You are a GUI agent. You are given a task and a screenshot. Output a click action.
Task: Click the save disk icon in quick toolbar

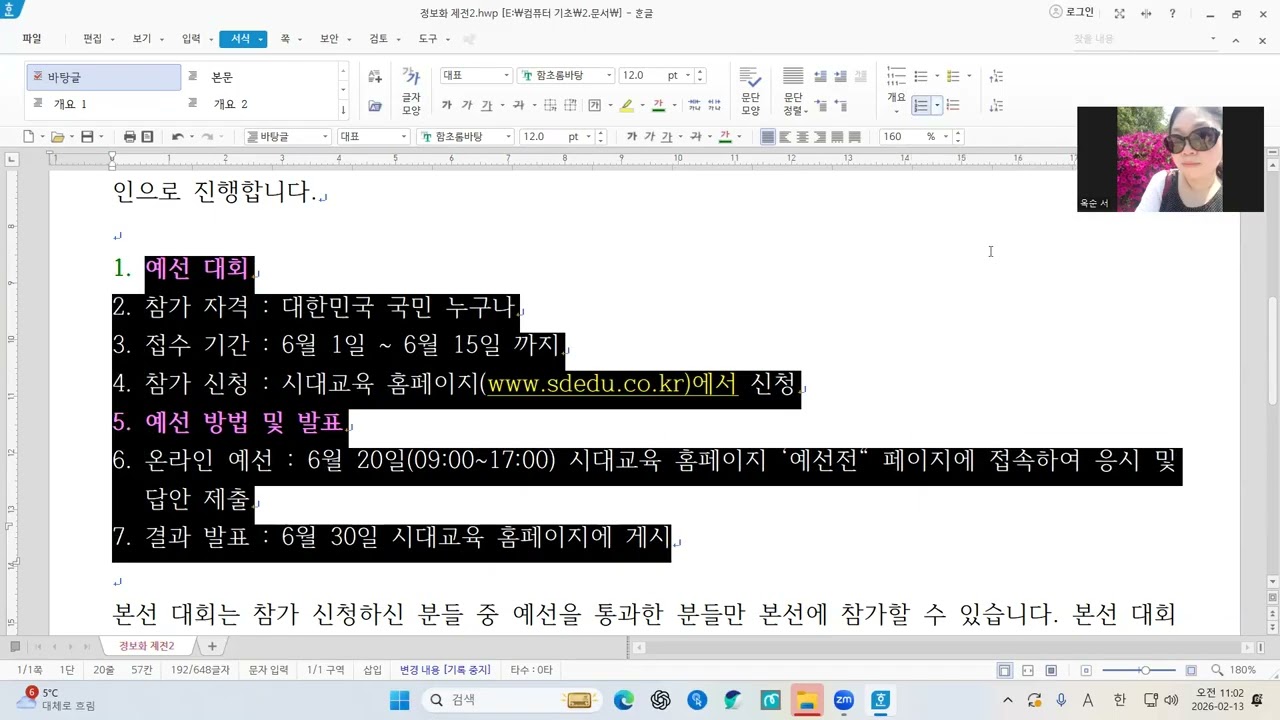pos(87,136)
